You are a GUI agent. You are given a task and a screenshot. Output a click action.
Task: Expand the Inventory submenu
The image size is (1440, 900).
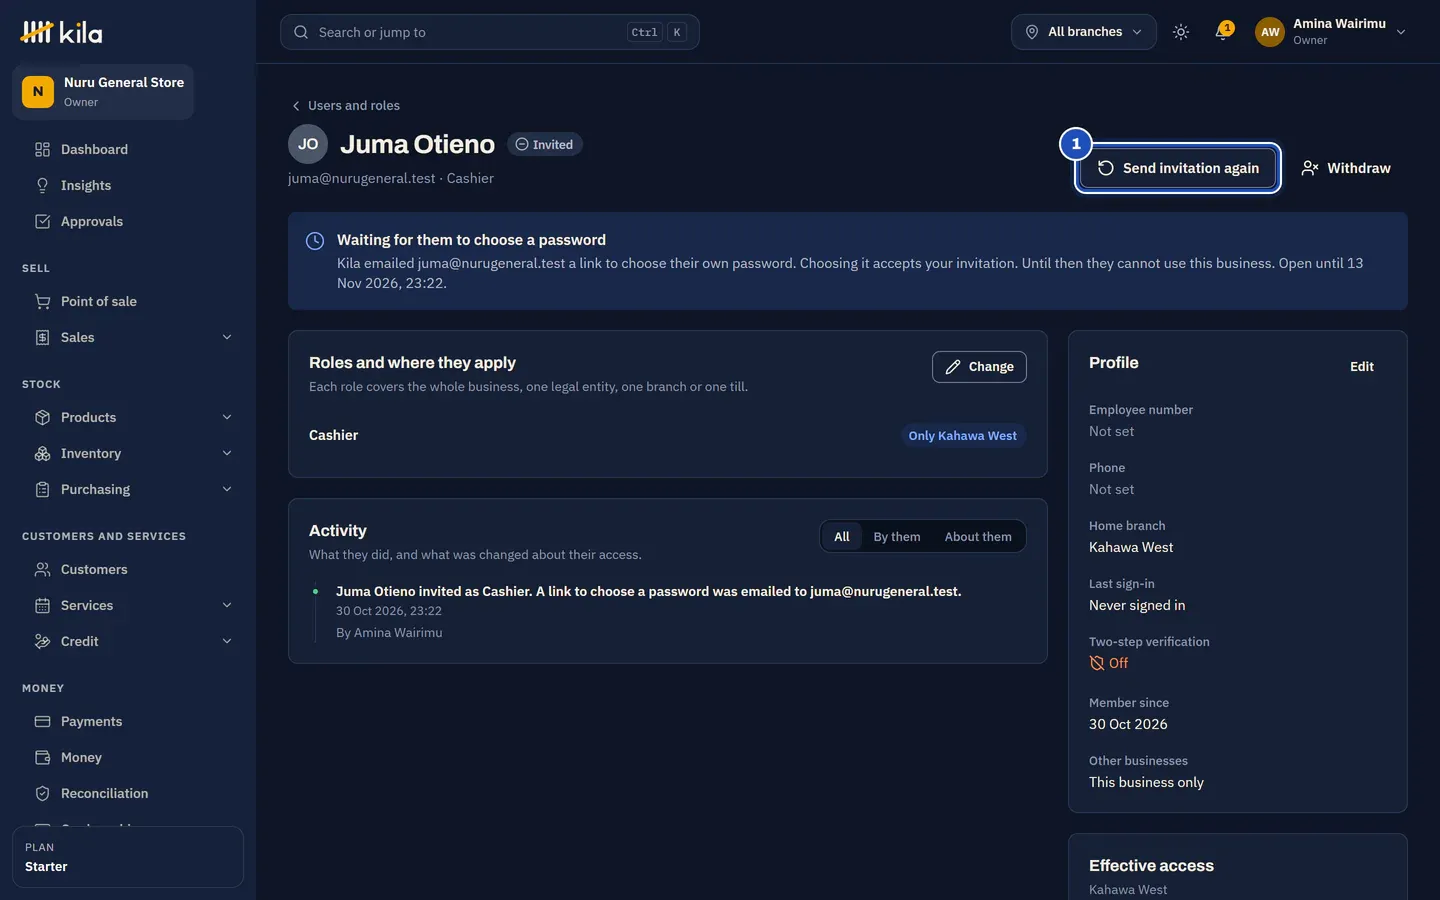tap(227, 453)
